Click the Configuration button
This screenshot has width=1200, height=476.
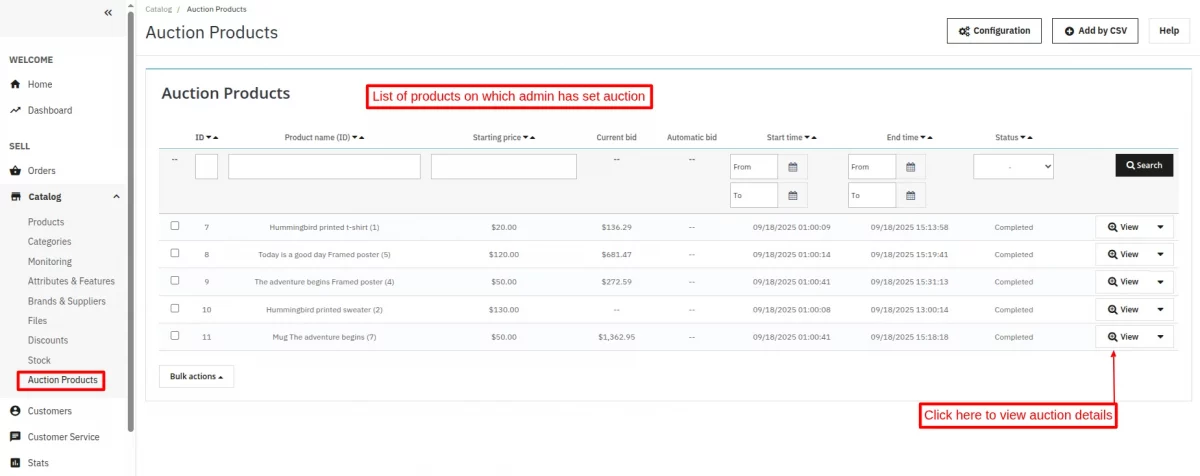pyautogui.click(x=994, y=31)
